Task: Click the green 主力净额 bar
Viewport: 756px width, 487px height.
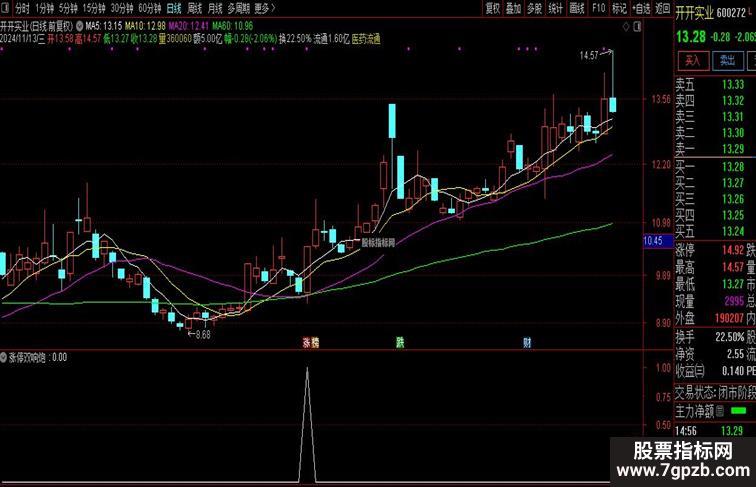Action: click(x=739, y=411)
